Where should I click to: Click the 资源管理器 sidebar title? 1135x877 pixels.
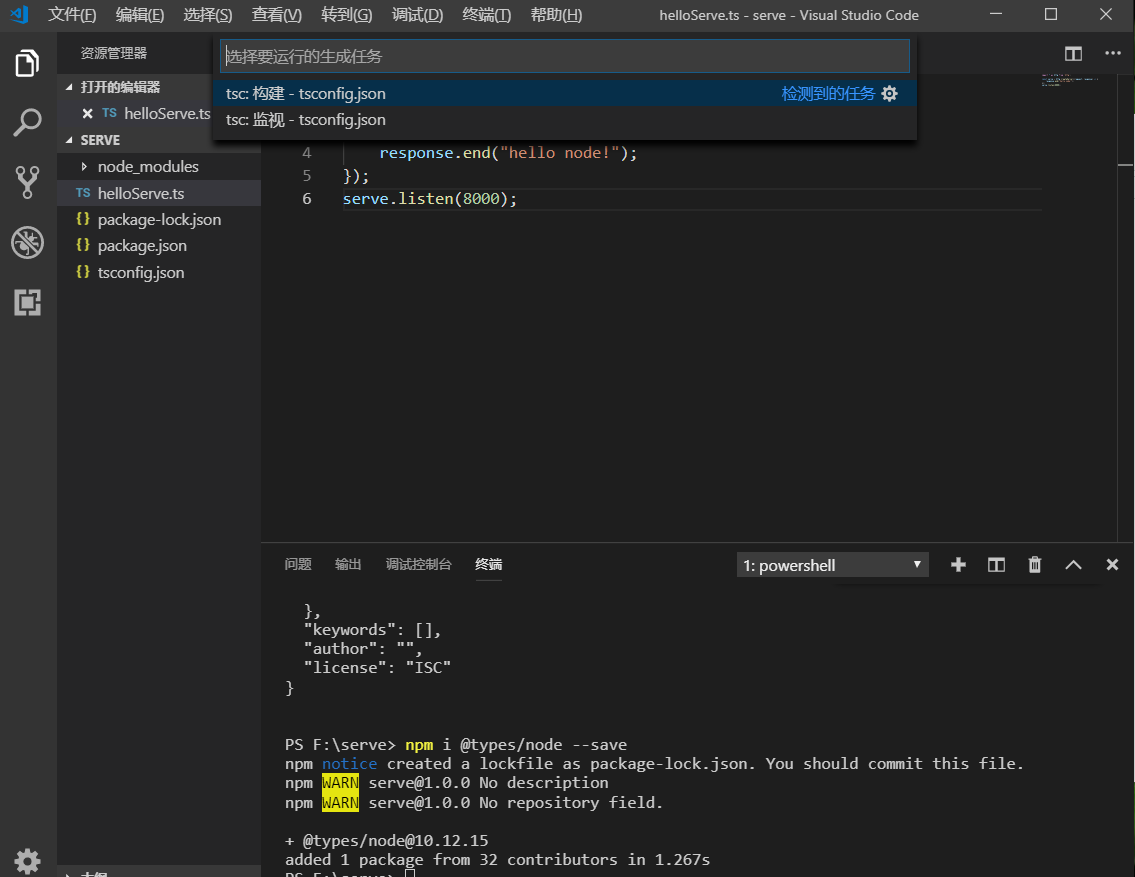pyautogui.click(x=114, y=53)
